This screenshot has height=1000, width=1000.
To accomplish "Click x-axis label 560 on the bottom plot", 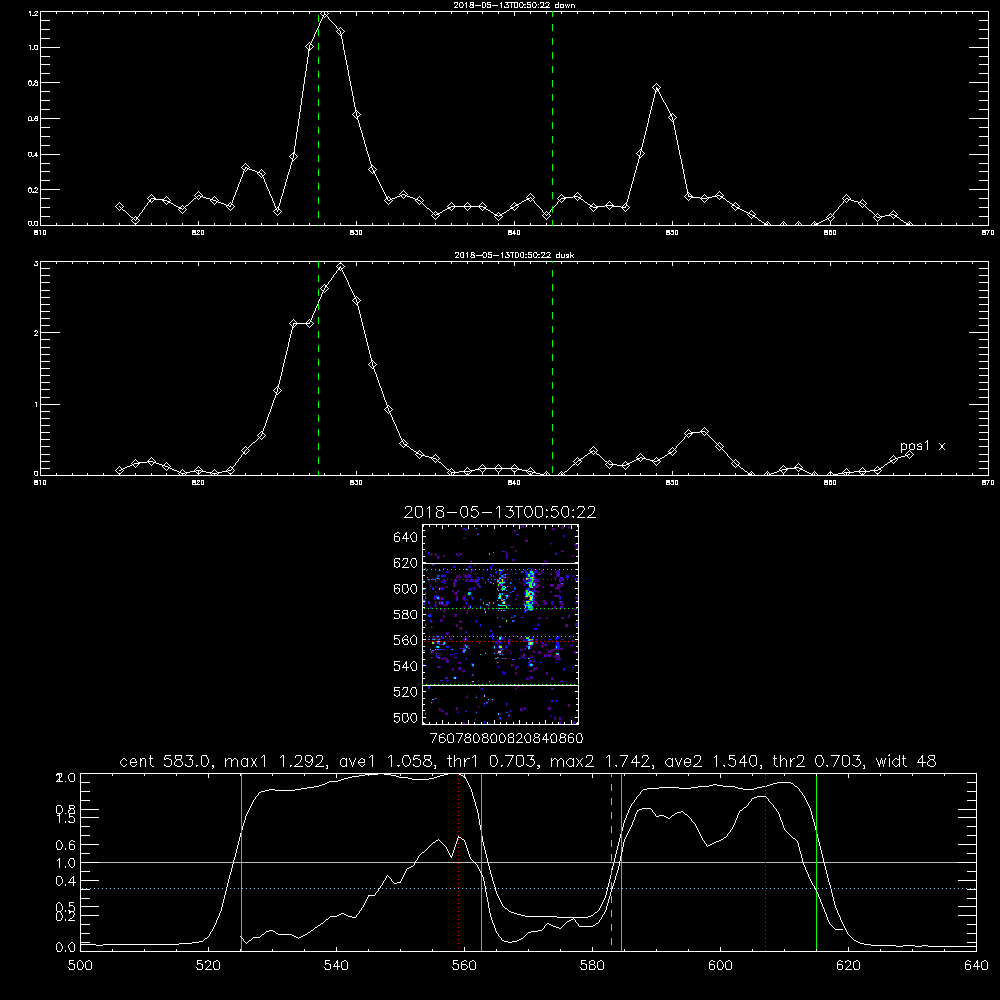I will pyautogui.click(x=464, y=966).
